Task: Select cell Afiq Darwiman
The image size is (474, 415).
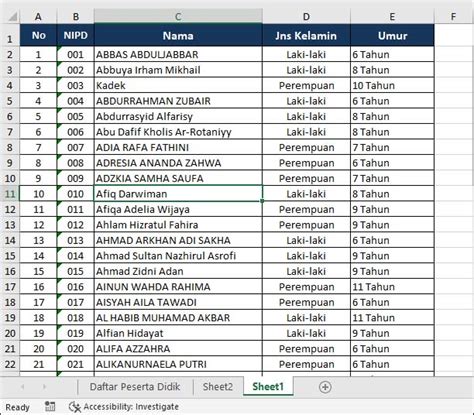Action: pos(178,194)
